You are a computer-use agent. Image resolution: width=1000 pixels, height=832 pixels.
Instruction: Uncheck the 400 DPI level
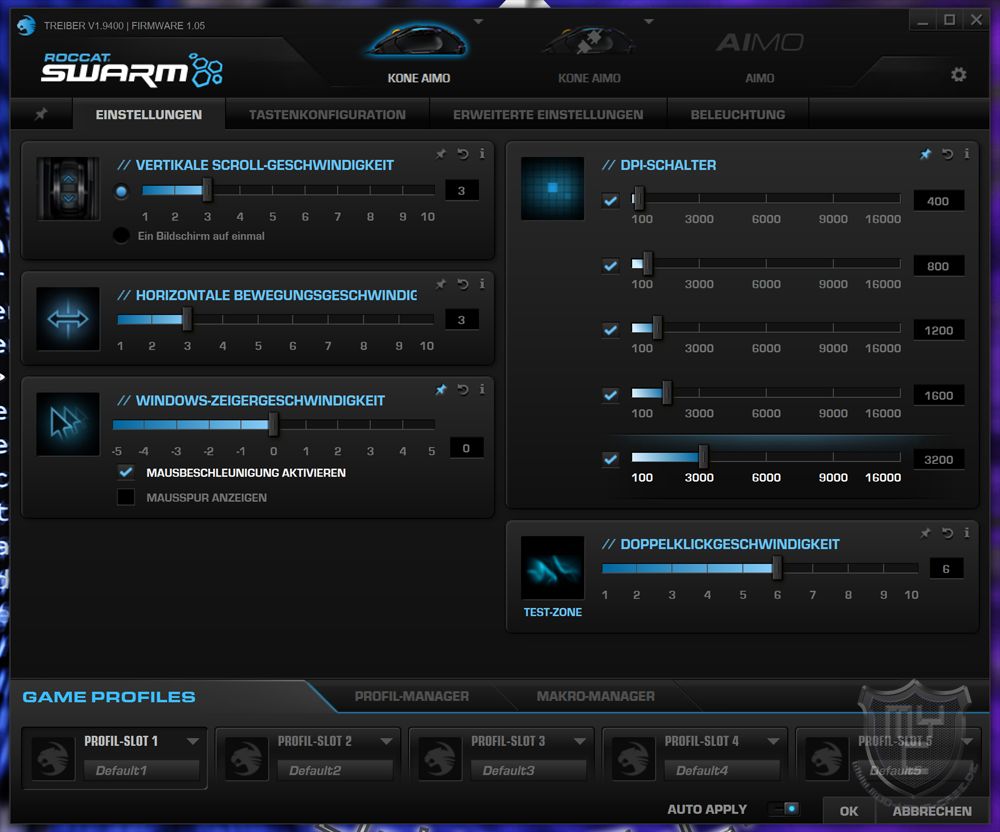(x=610, y=201)
